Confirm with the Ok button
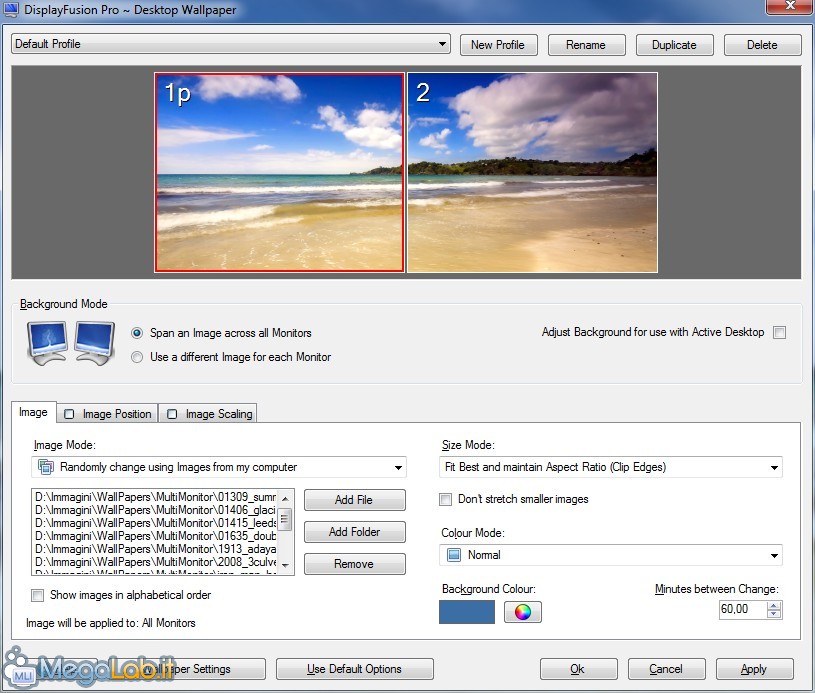Image resolution: width=815 pixels, height=693 pixels. 579,669
